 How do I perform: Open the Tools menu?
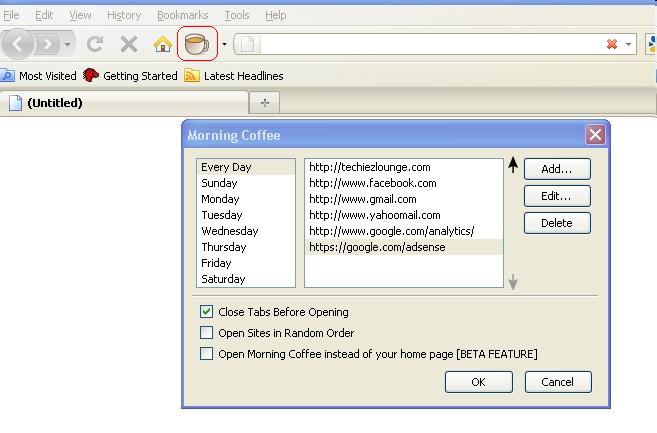coord(237,15)
